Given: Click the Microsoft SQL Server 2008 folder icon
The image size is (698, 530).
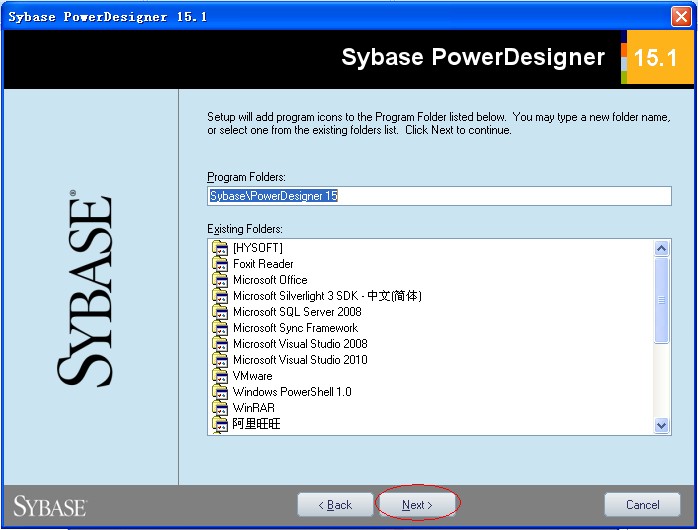Looking at the screenshot, I should click(x=221, y=312).
